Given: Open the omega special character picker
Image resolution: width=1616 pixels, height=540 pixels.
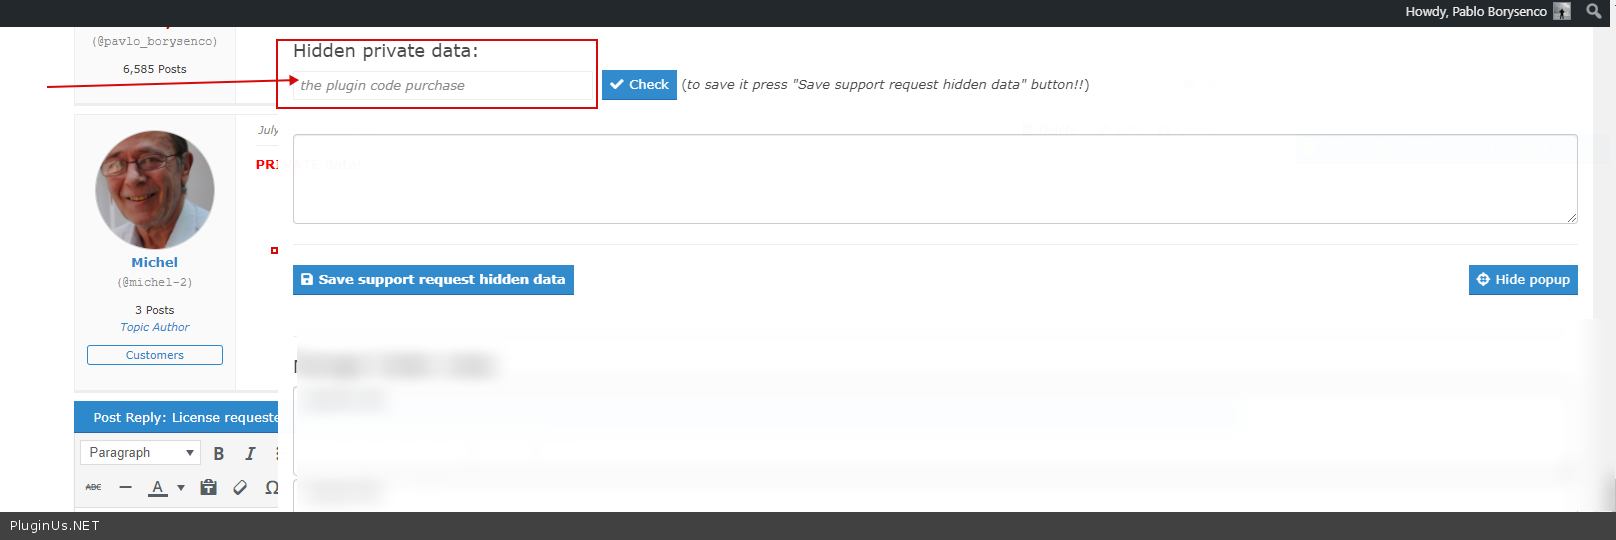Looking at the screenshot, I should coord(271,487).
